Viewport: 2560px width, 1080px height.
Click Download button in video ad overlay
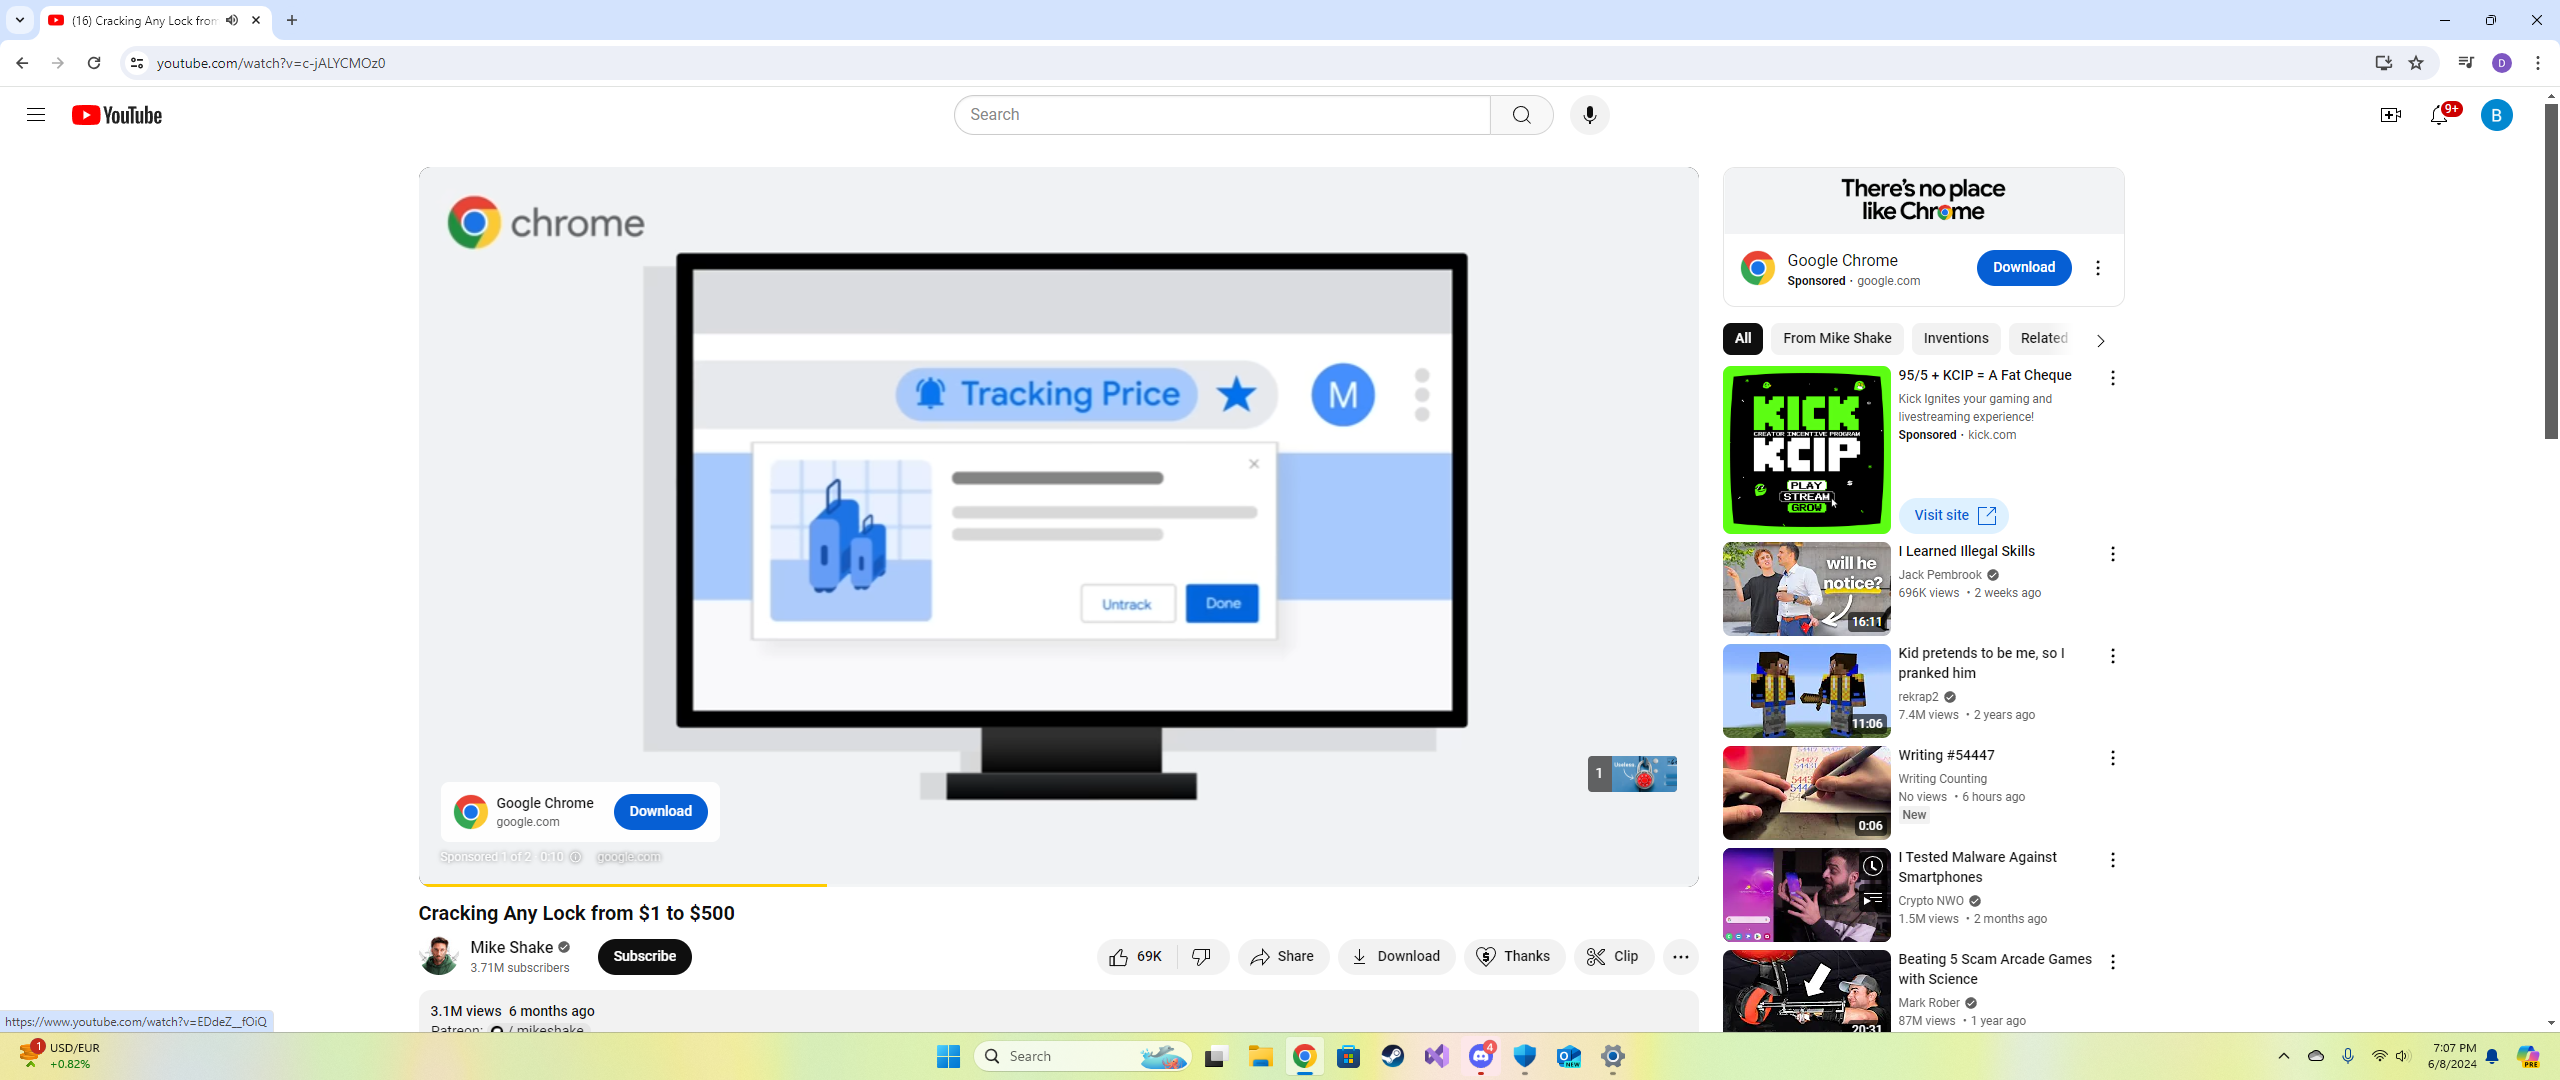tap(660, 811)
